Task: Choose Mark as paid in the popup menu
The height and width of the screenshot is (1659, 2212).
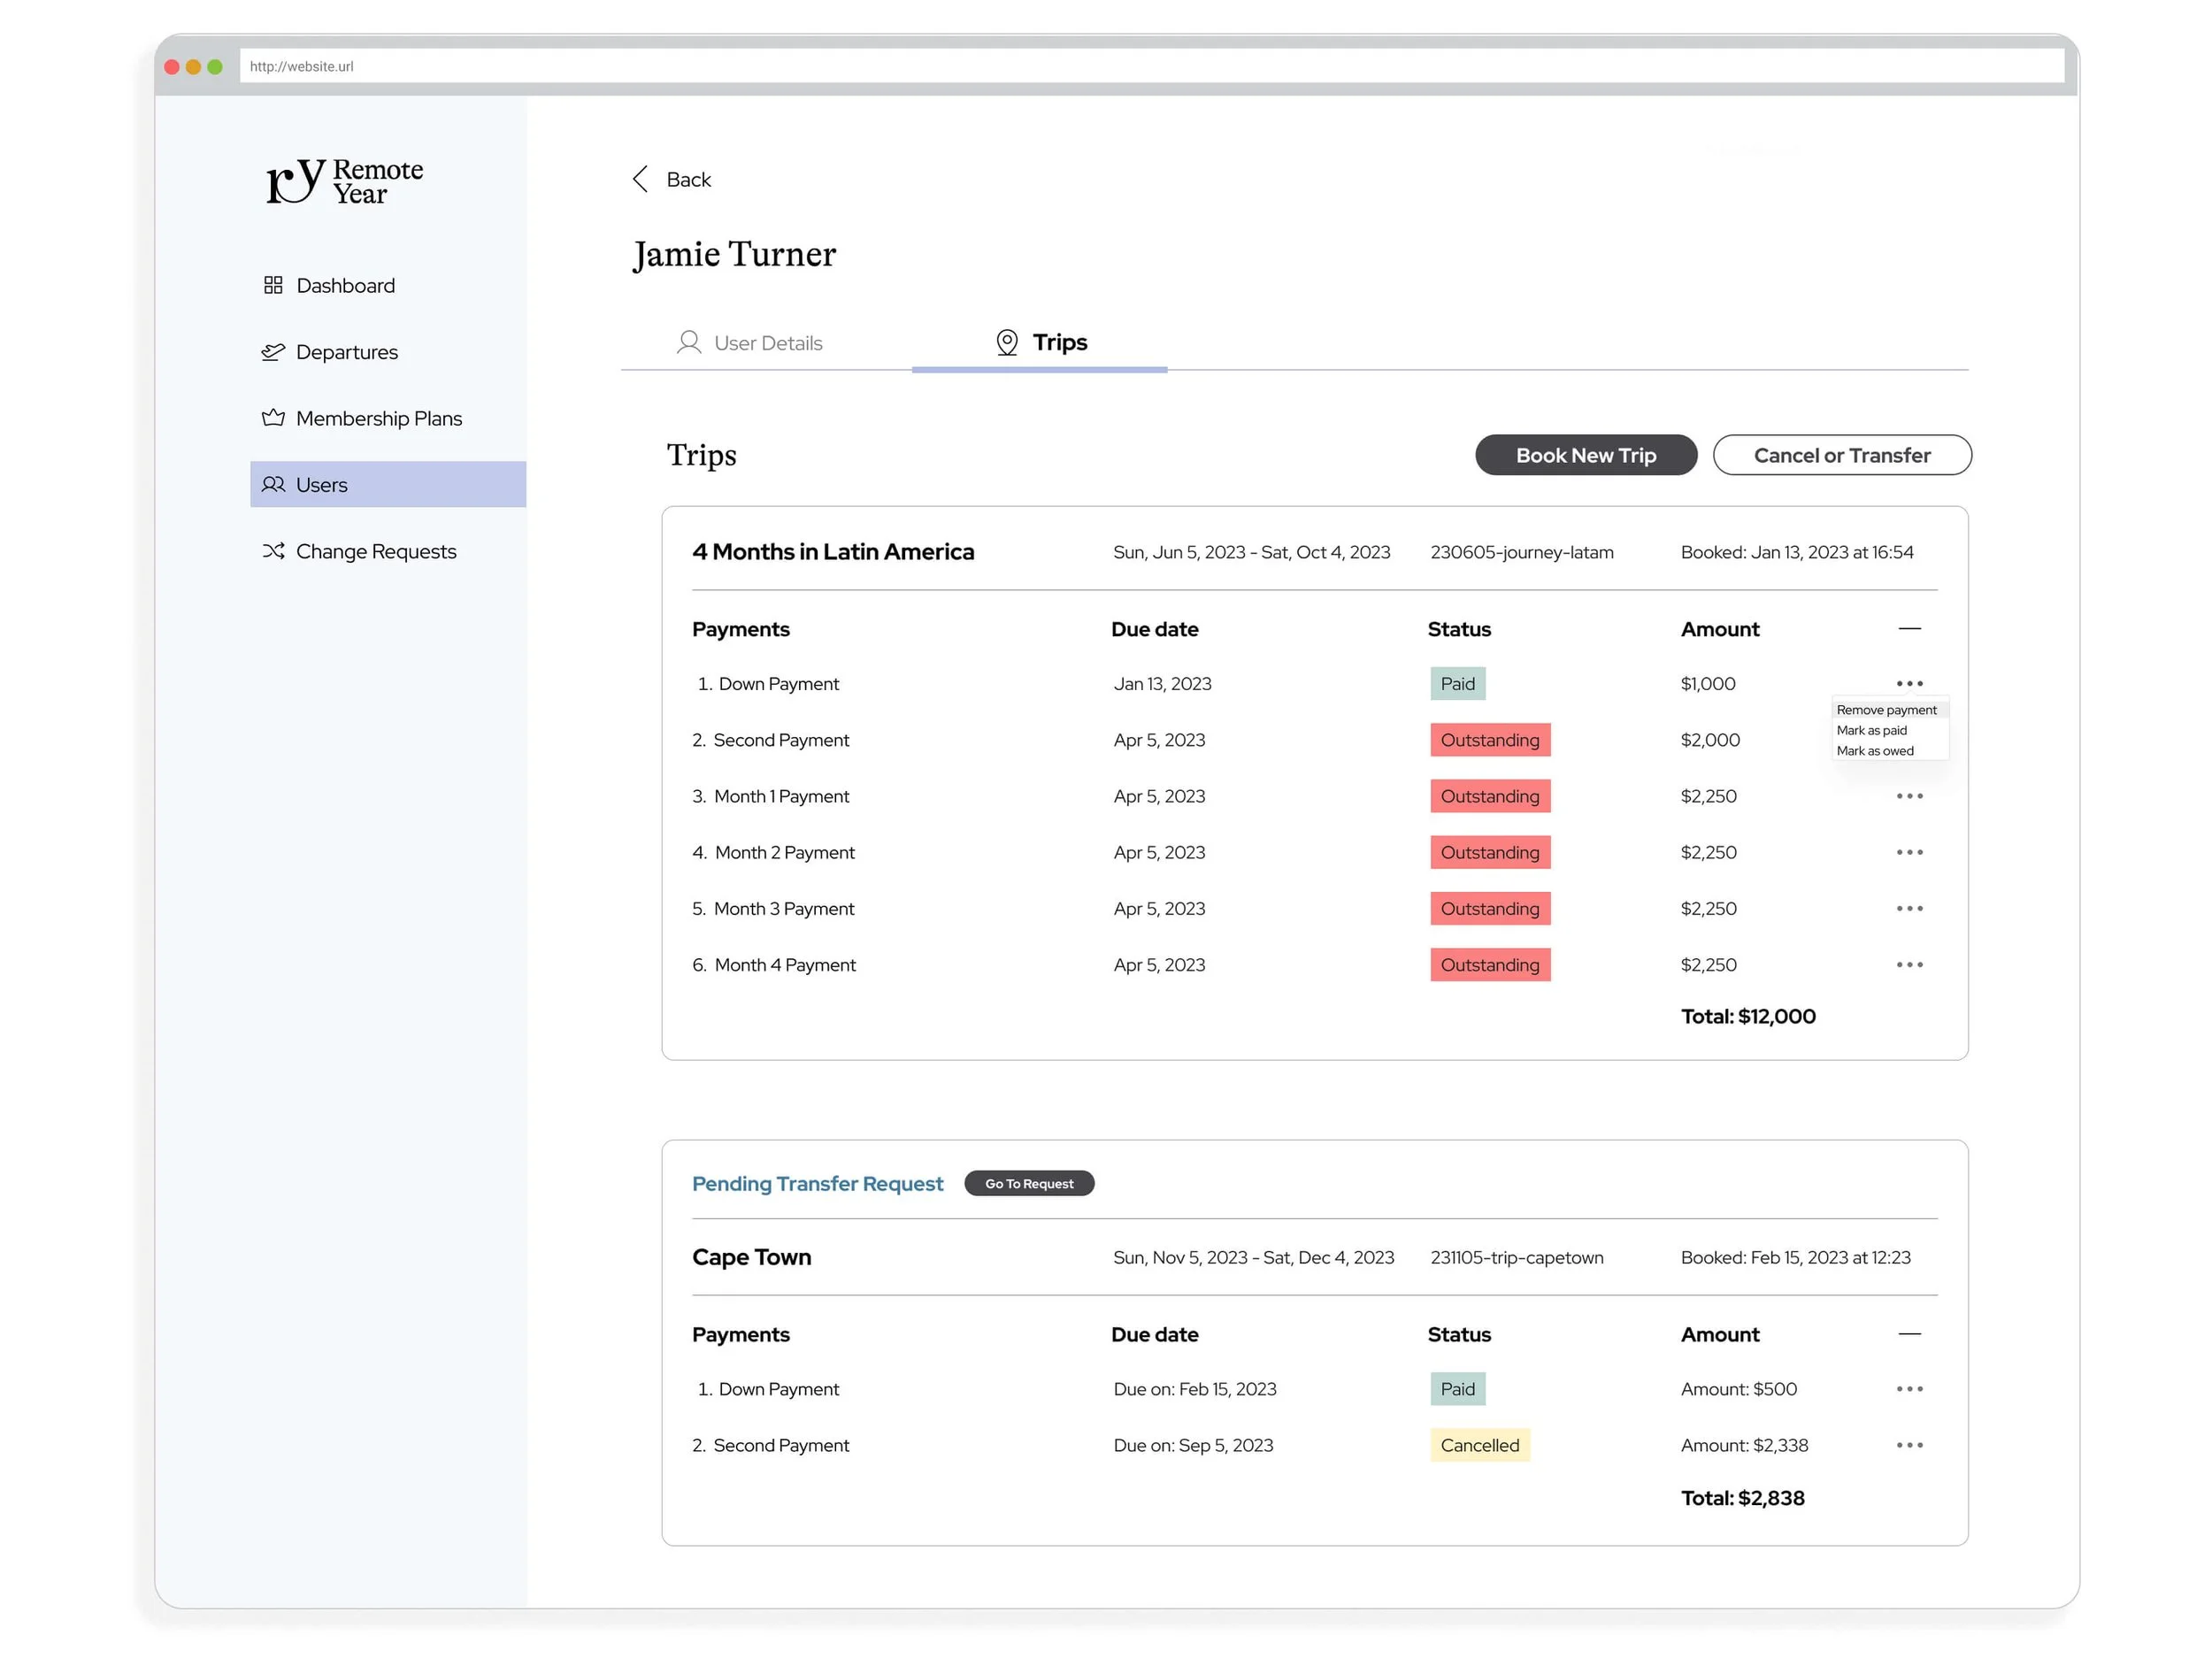Action: [1871, 731]
